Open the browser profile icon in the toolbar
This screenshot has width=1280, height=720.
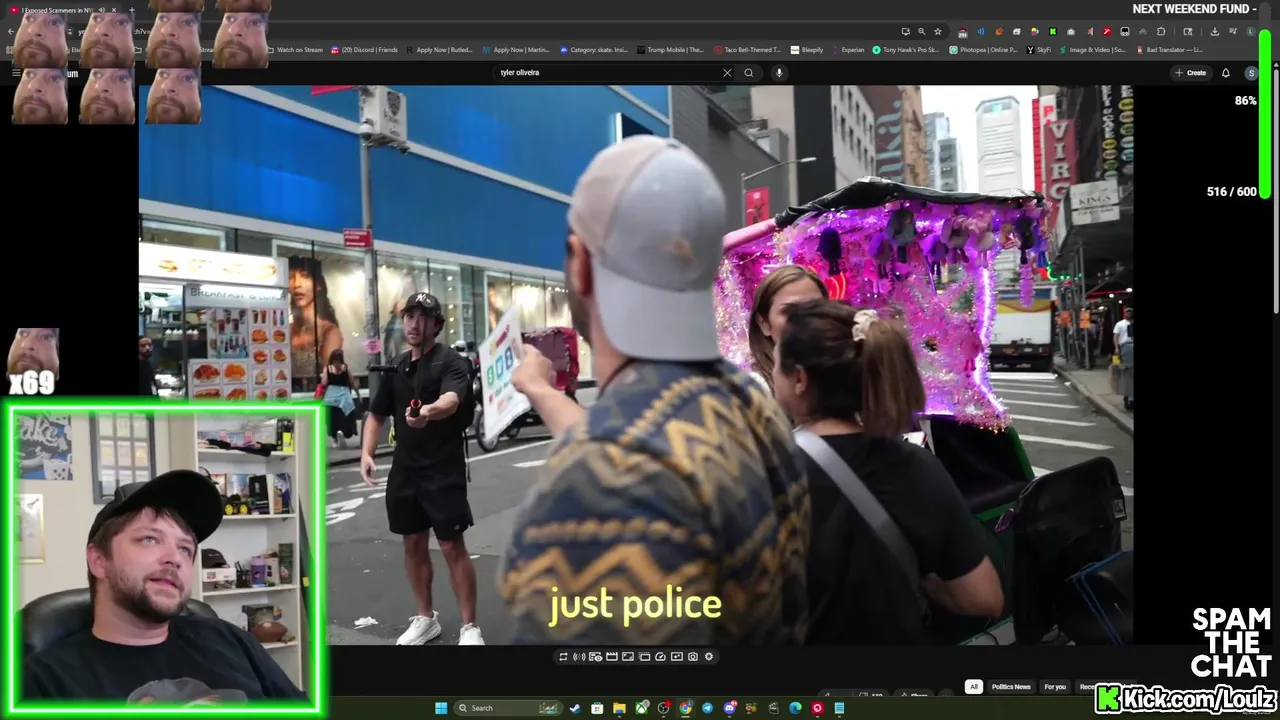(x=1251, y=31)
